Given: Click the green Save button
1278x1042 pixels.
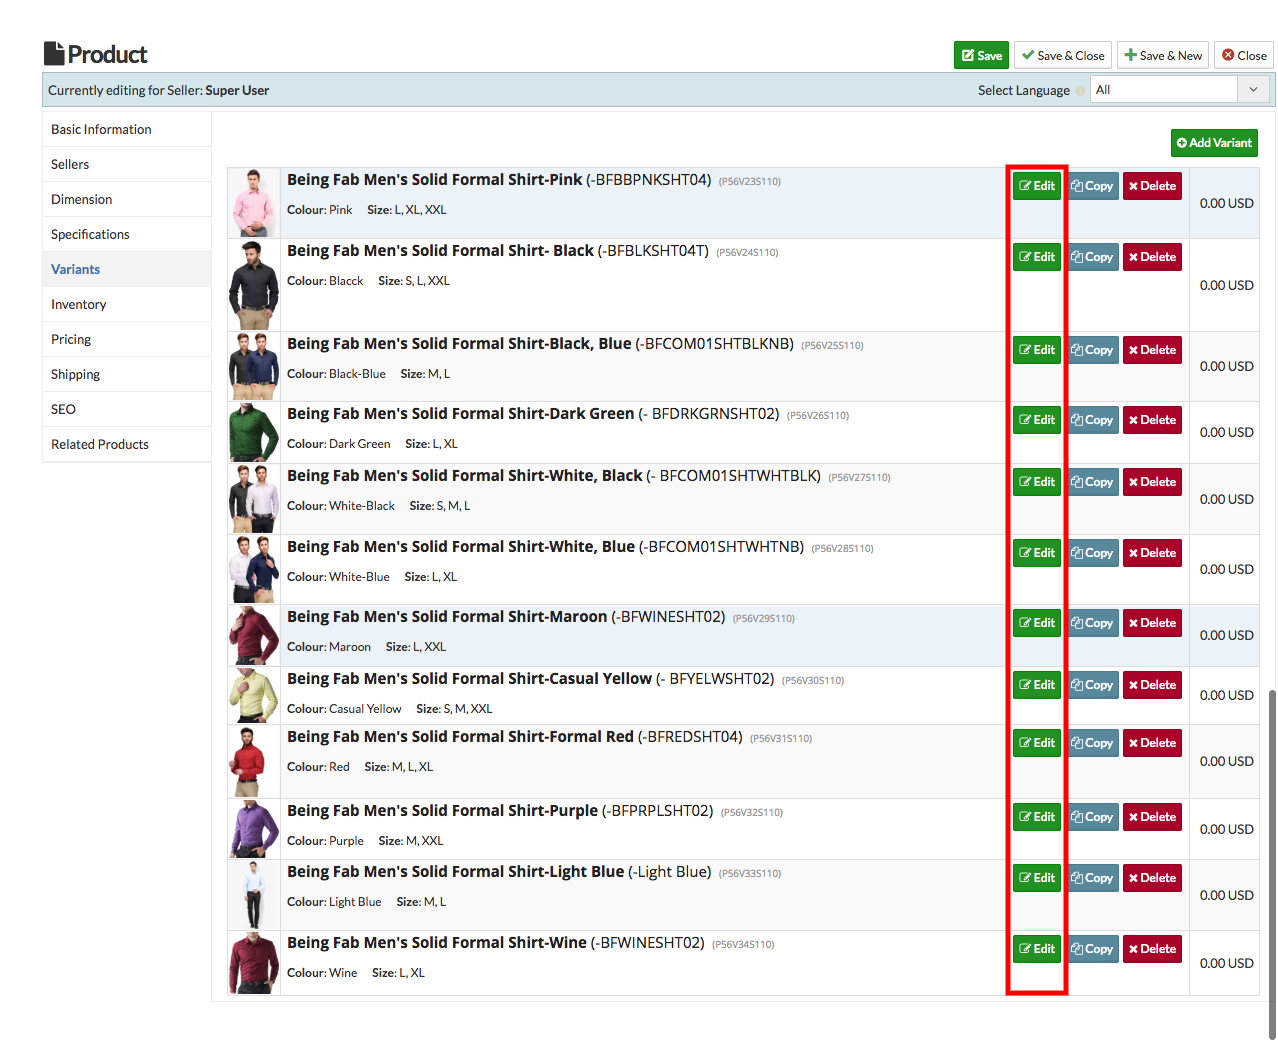Looking at the screenshot, I should tap(981, 55).
